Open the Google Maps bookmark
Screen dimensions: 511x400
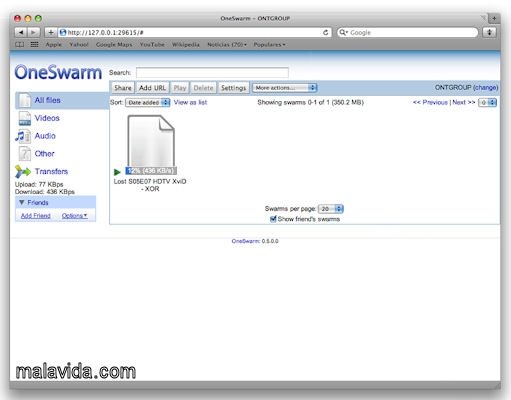(x=114, y=44)
